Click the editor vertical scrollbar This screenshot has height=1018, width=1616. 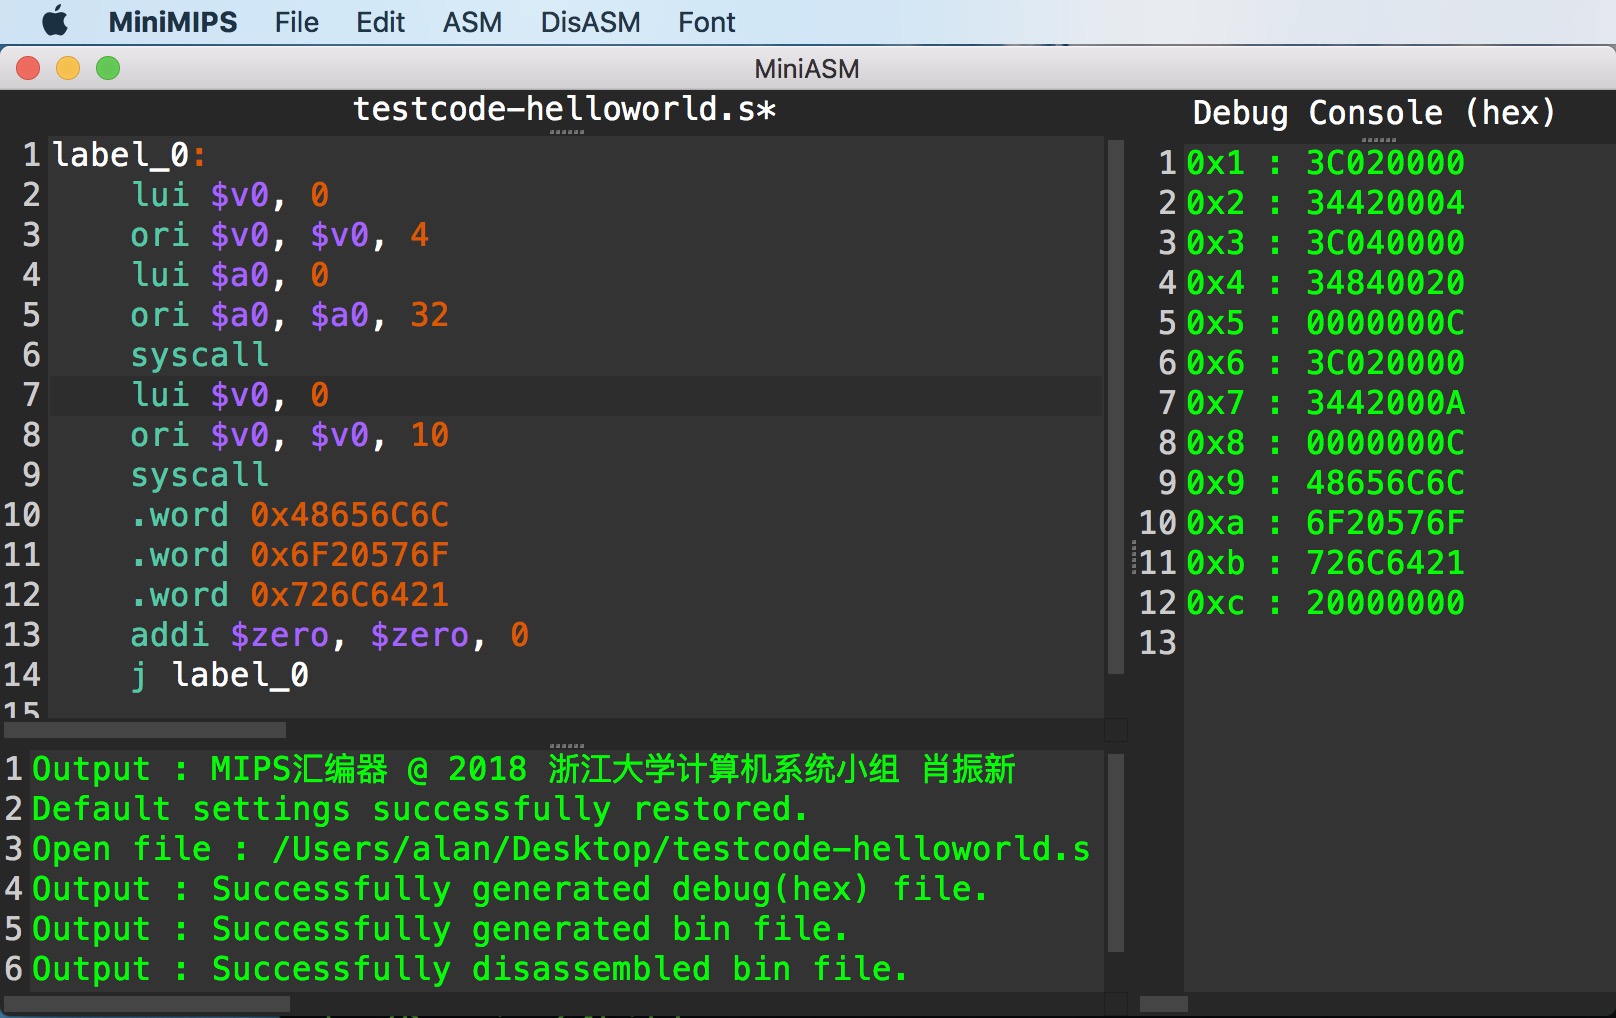click(x=1116, y=408)
